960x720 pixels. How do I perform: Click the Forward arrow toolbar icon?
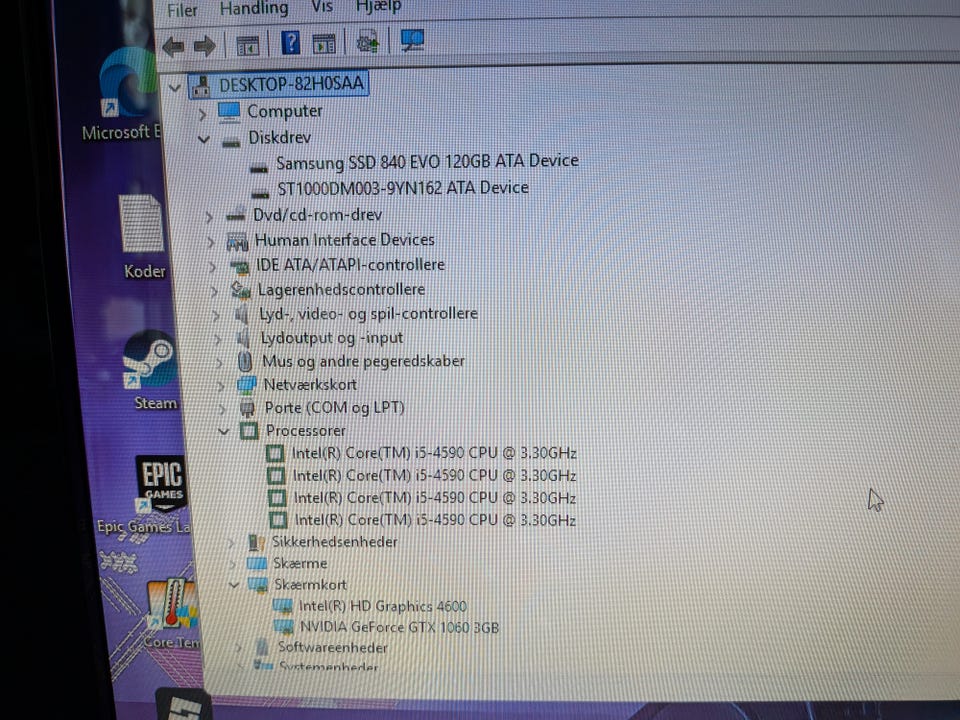click(204, 46)
